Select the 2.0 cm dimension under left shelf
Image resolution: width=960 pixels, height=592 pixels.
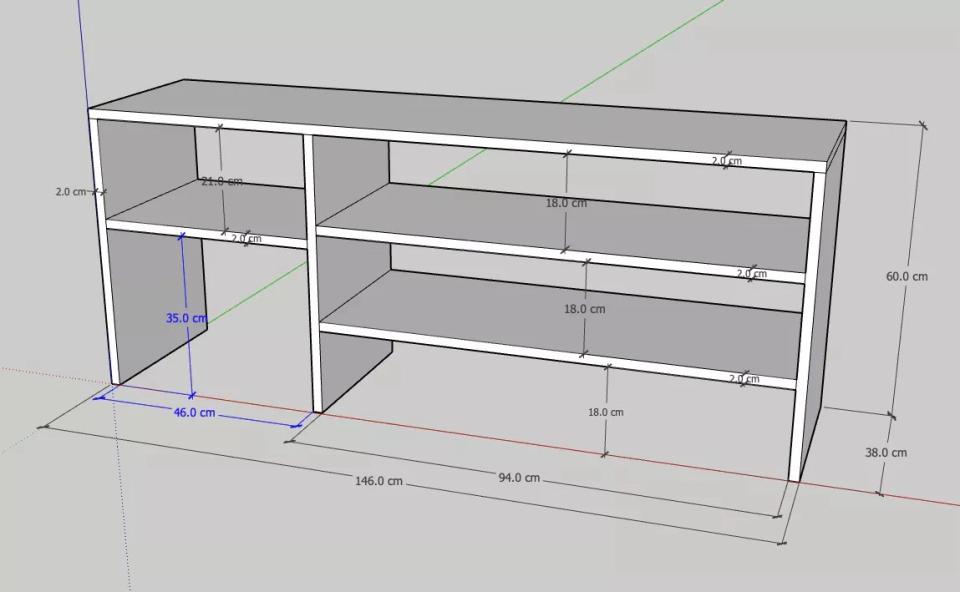[x=246, y=239]
